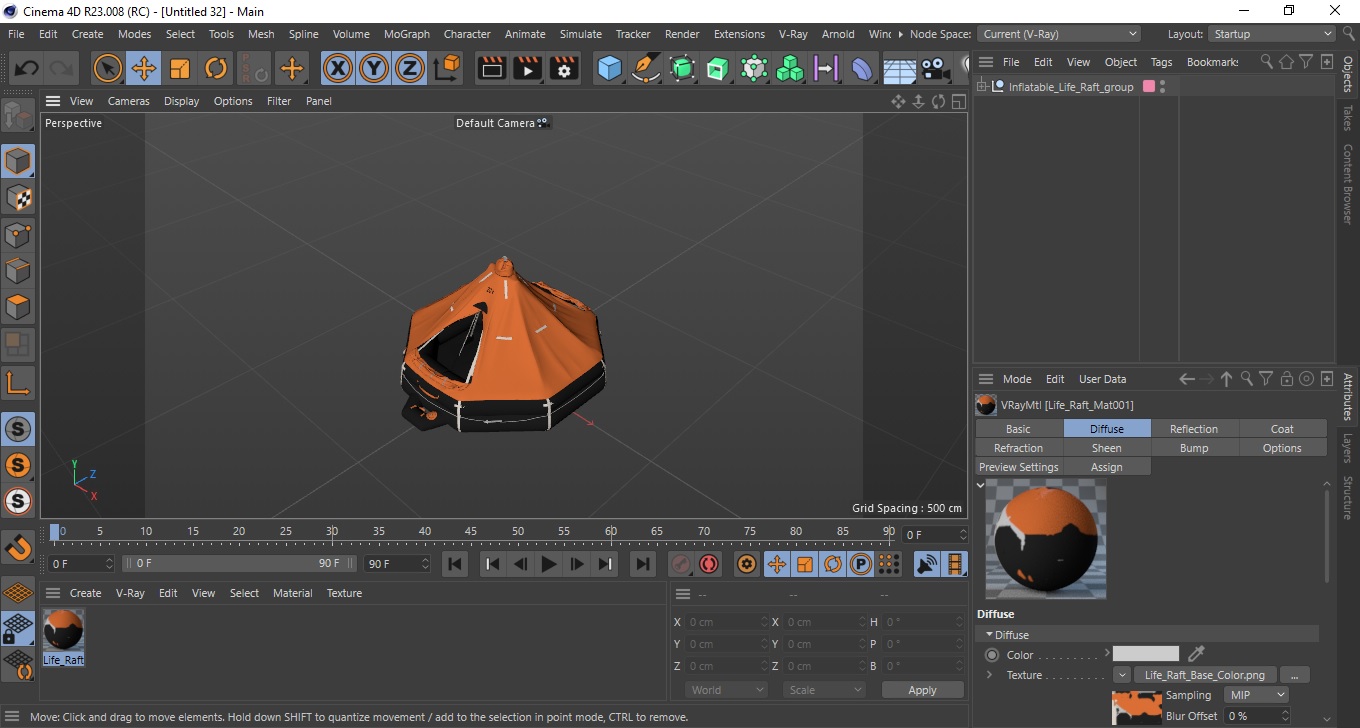
Task: Open World coordinate system dropdown
Action: pyautogui.click(x=726, y=690)
